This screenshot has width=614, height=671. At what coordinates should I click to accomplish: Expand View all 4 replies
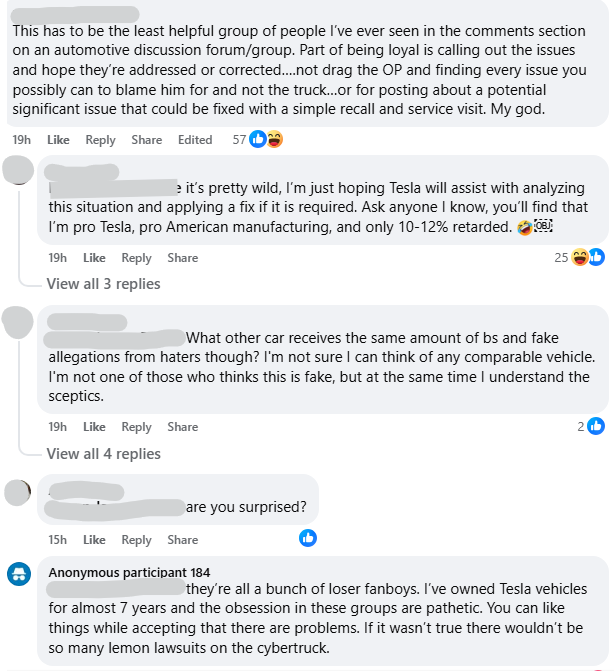(x=103, y=454)
